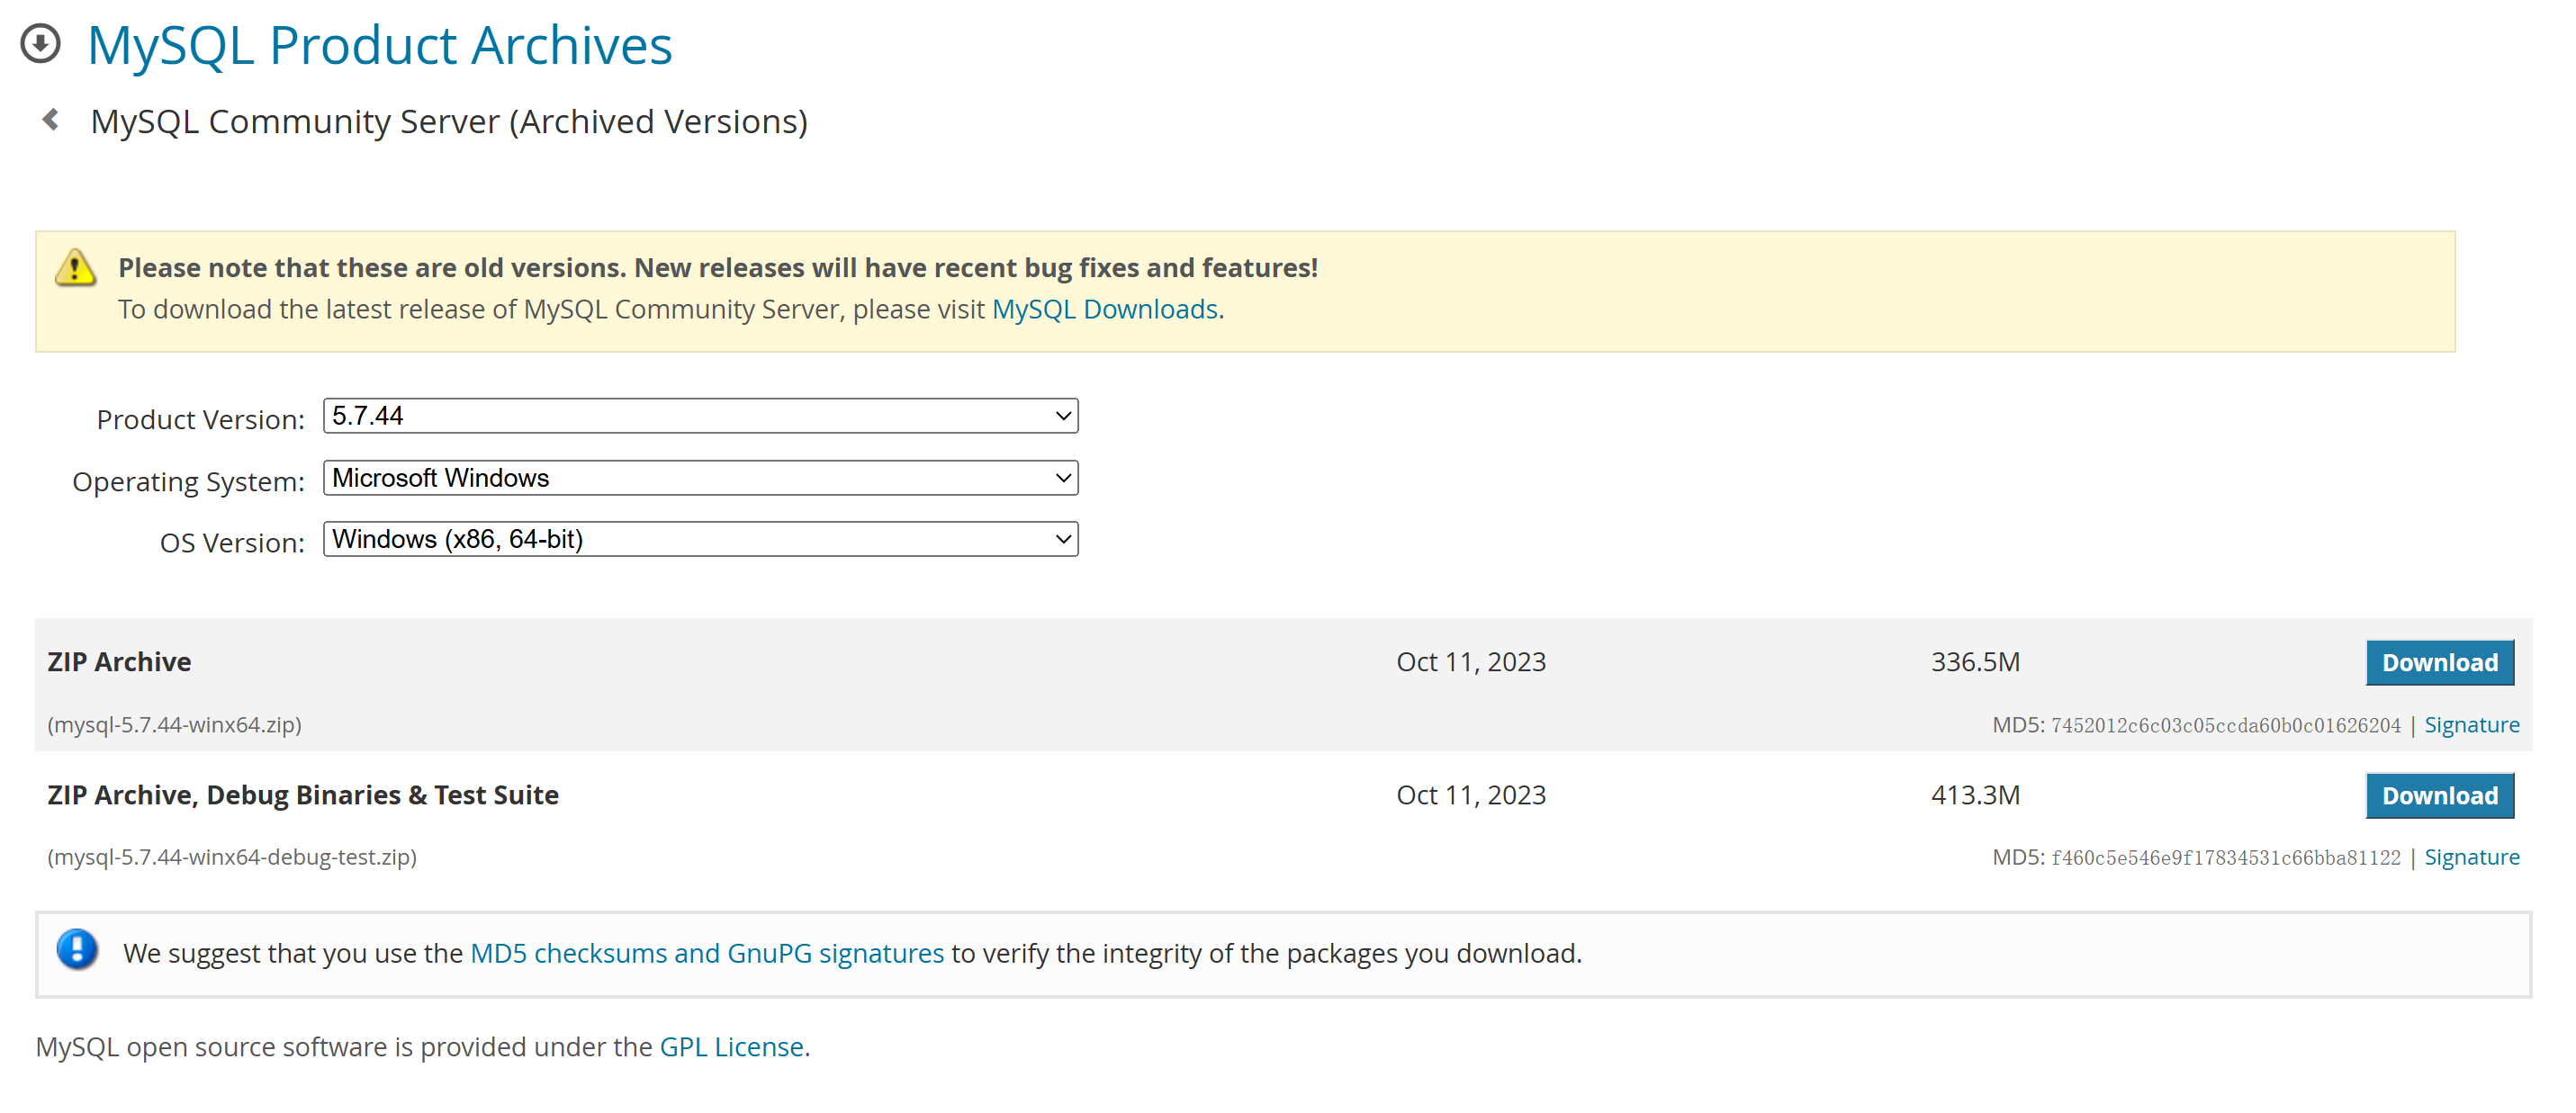Image resolution: width=2576 pixels, height=1113 pixels.
Task: Click the blue info exclamation icon
Action: pyautogui.click(x=77, y=950)
